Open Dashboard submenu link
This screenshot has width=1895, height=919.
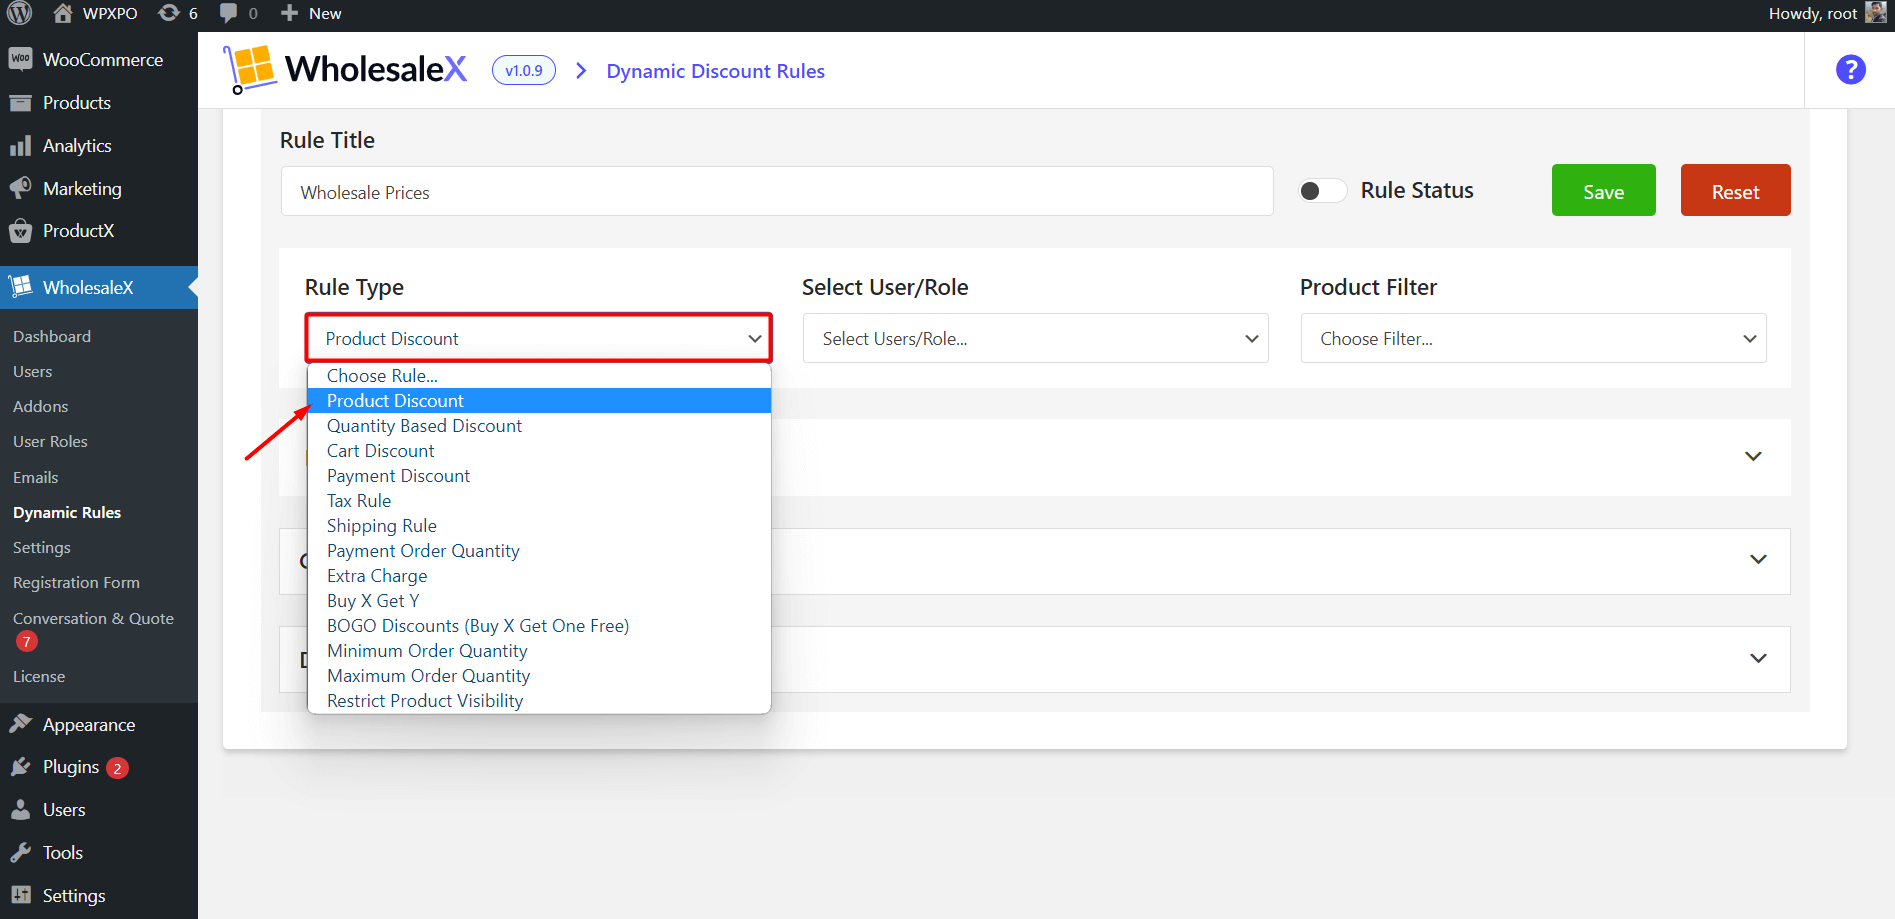point(52,337)
